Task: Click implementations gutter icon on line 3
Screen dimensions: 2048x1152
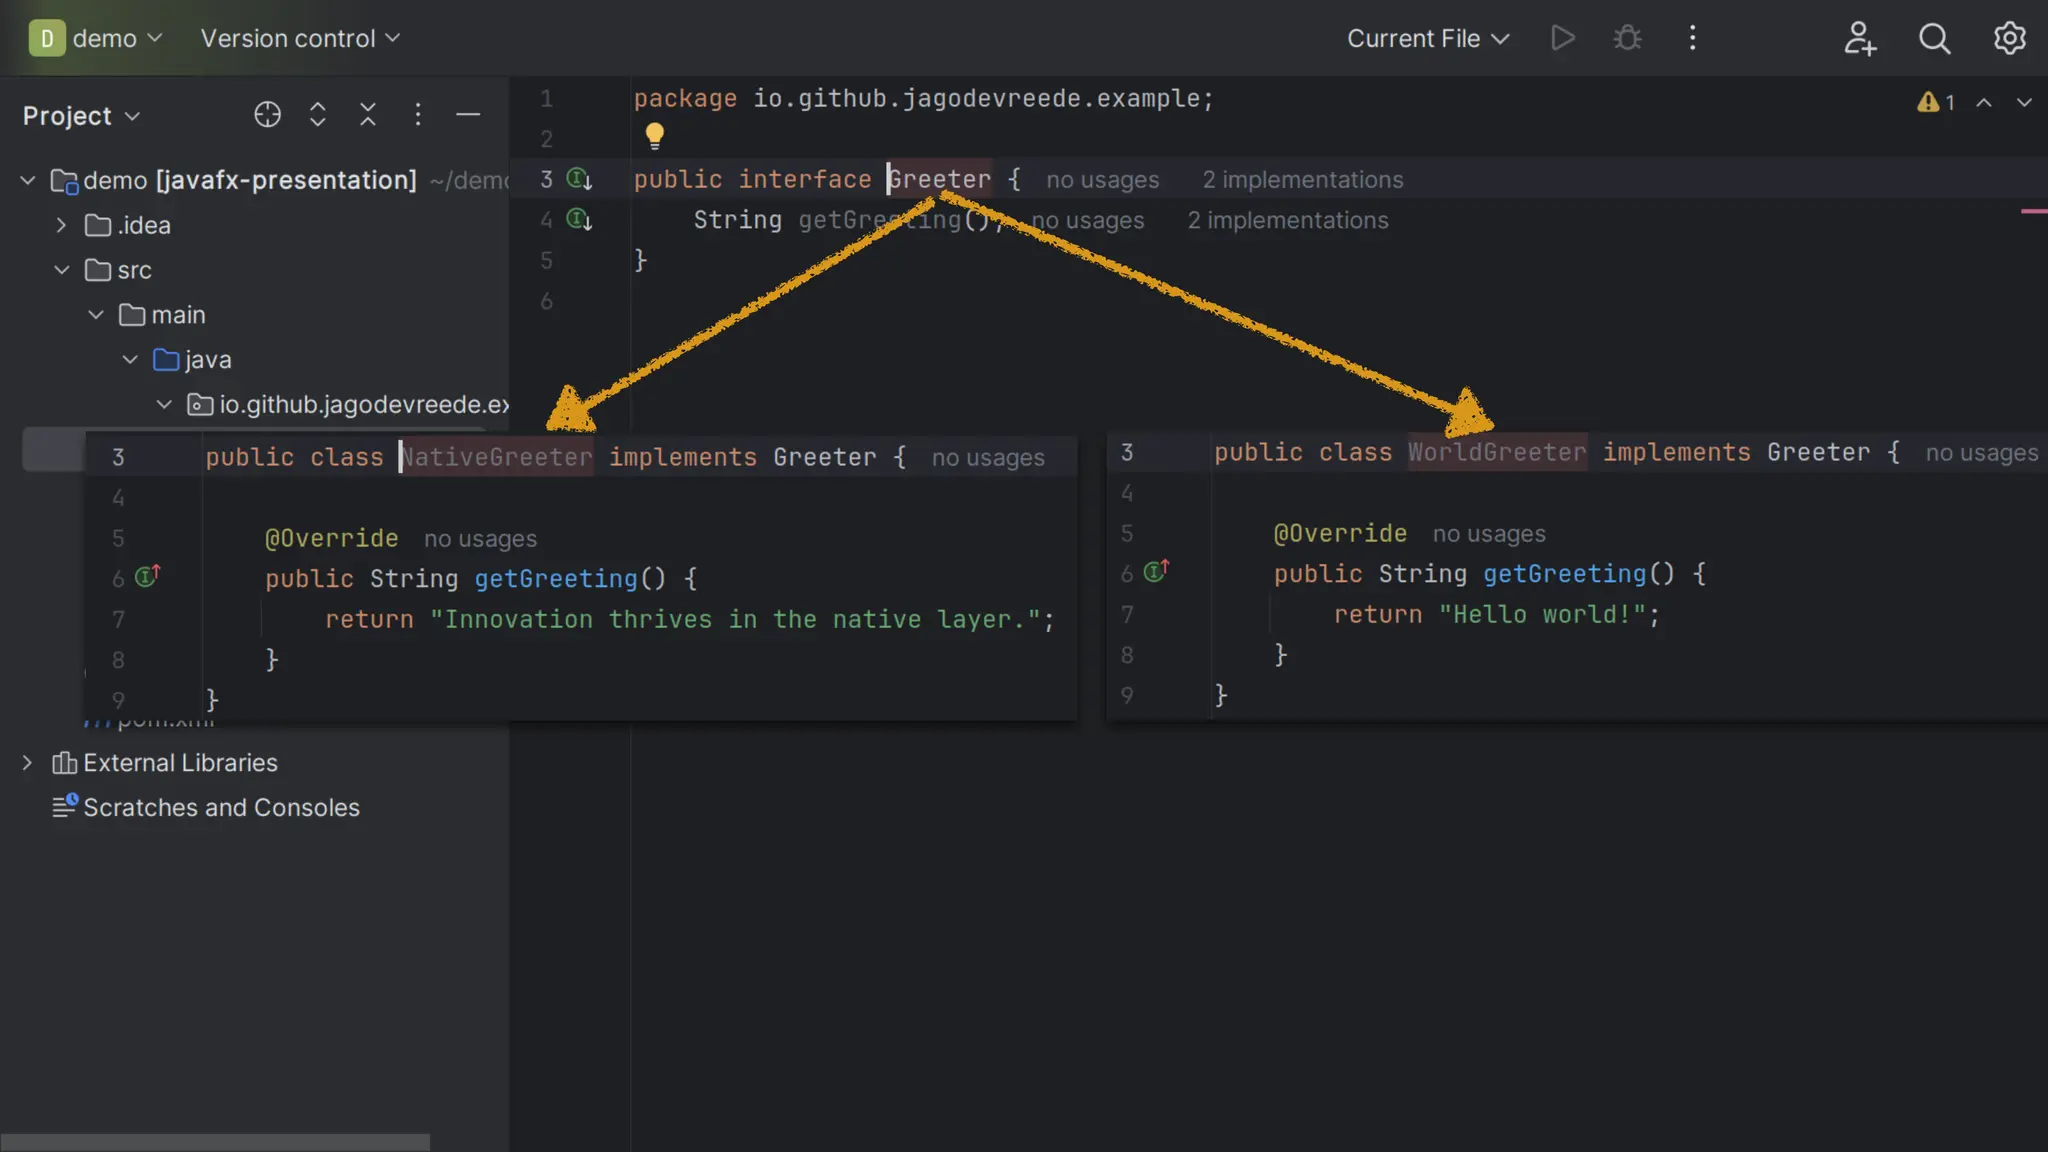Action: 579,179
